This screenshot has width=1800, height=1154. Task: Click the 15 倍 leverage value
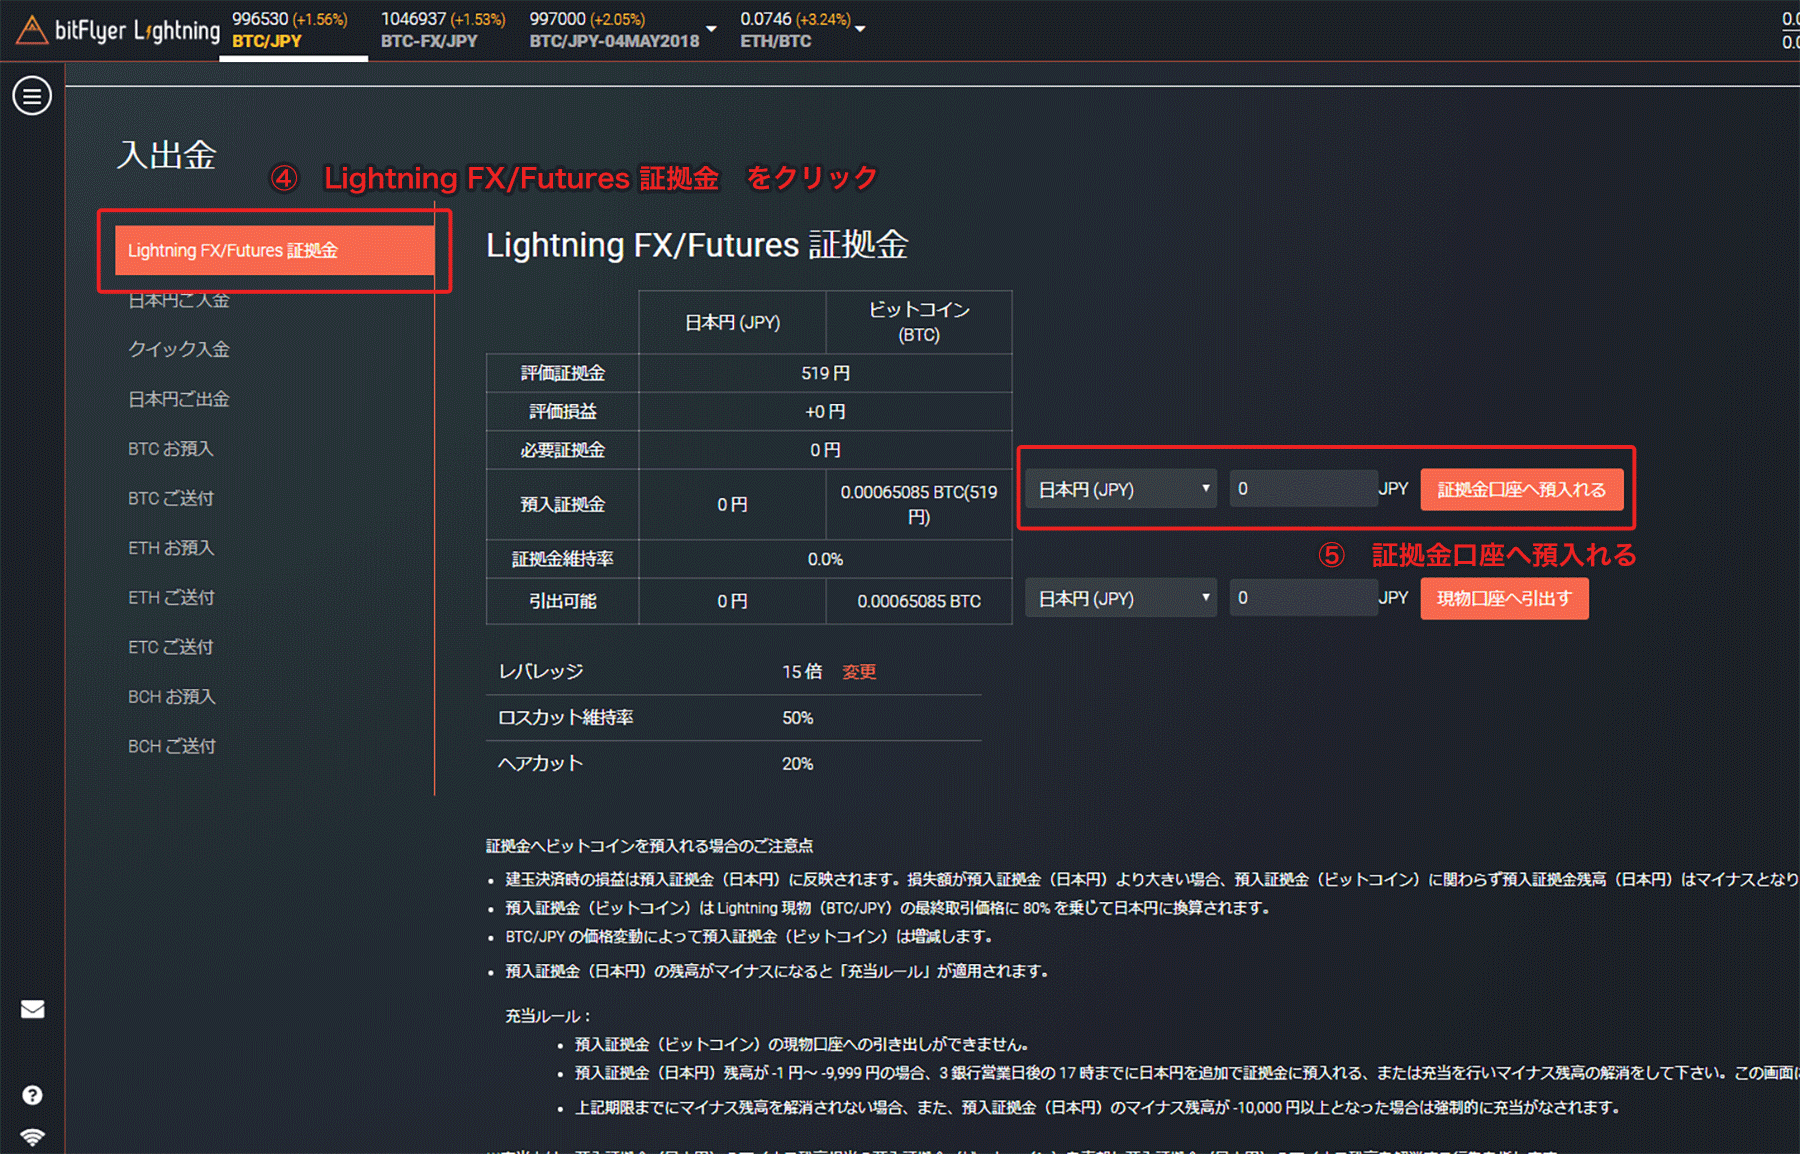point(802,672)
